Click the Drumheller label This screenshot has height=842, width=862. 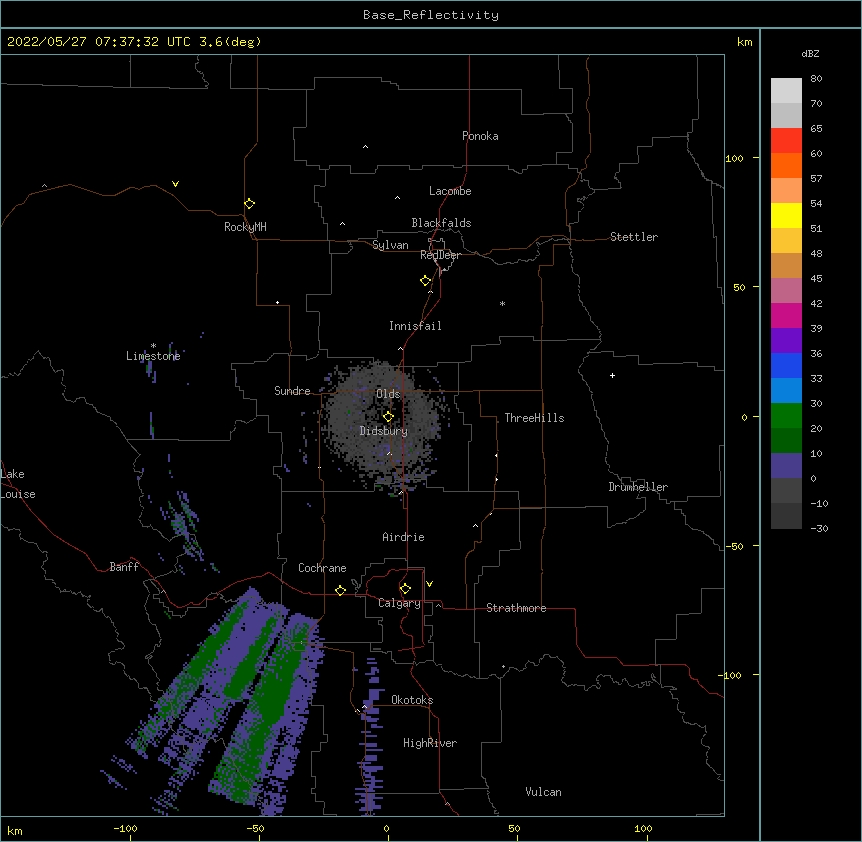pyautogui.click(x=638, y=487)
